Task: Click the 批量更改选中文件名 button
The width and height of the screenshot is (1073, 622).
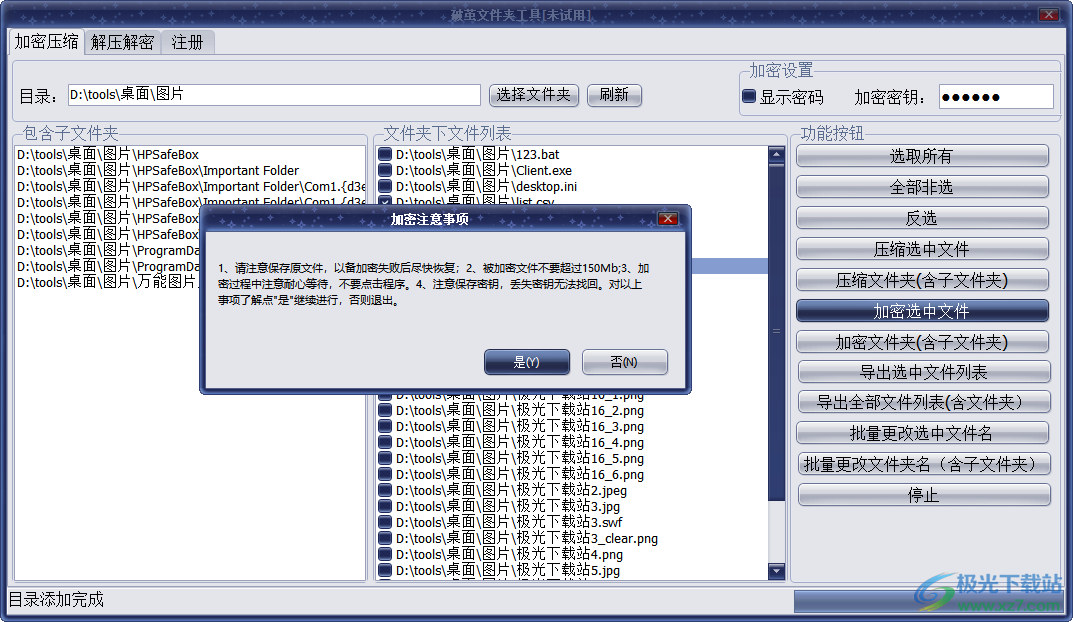Action: tap(922, 433)
